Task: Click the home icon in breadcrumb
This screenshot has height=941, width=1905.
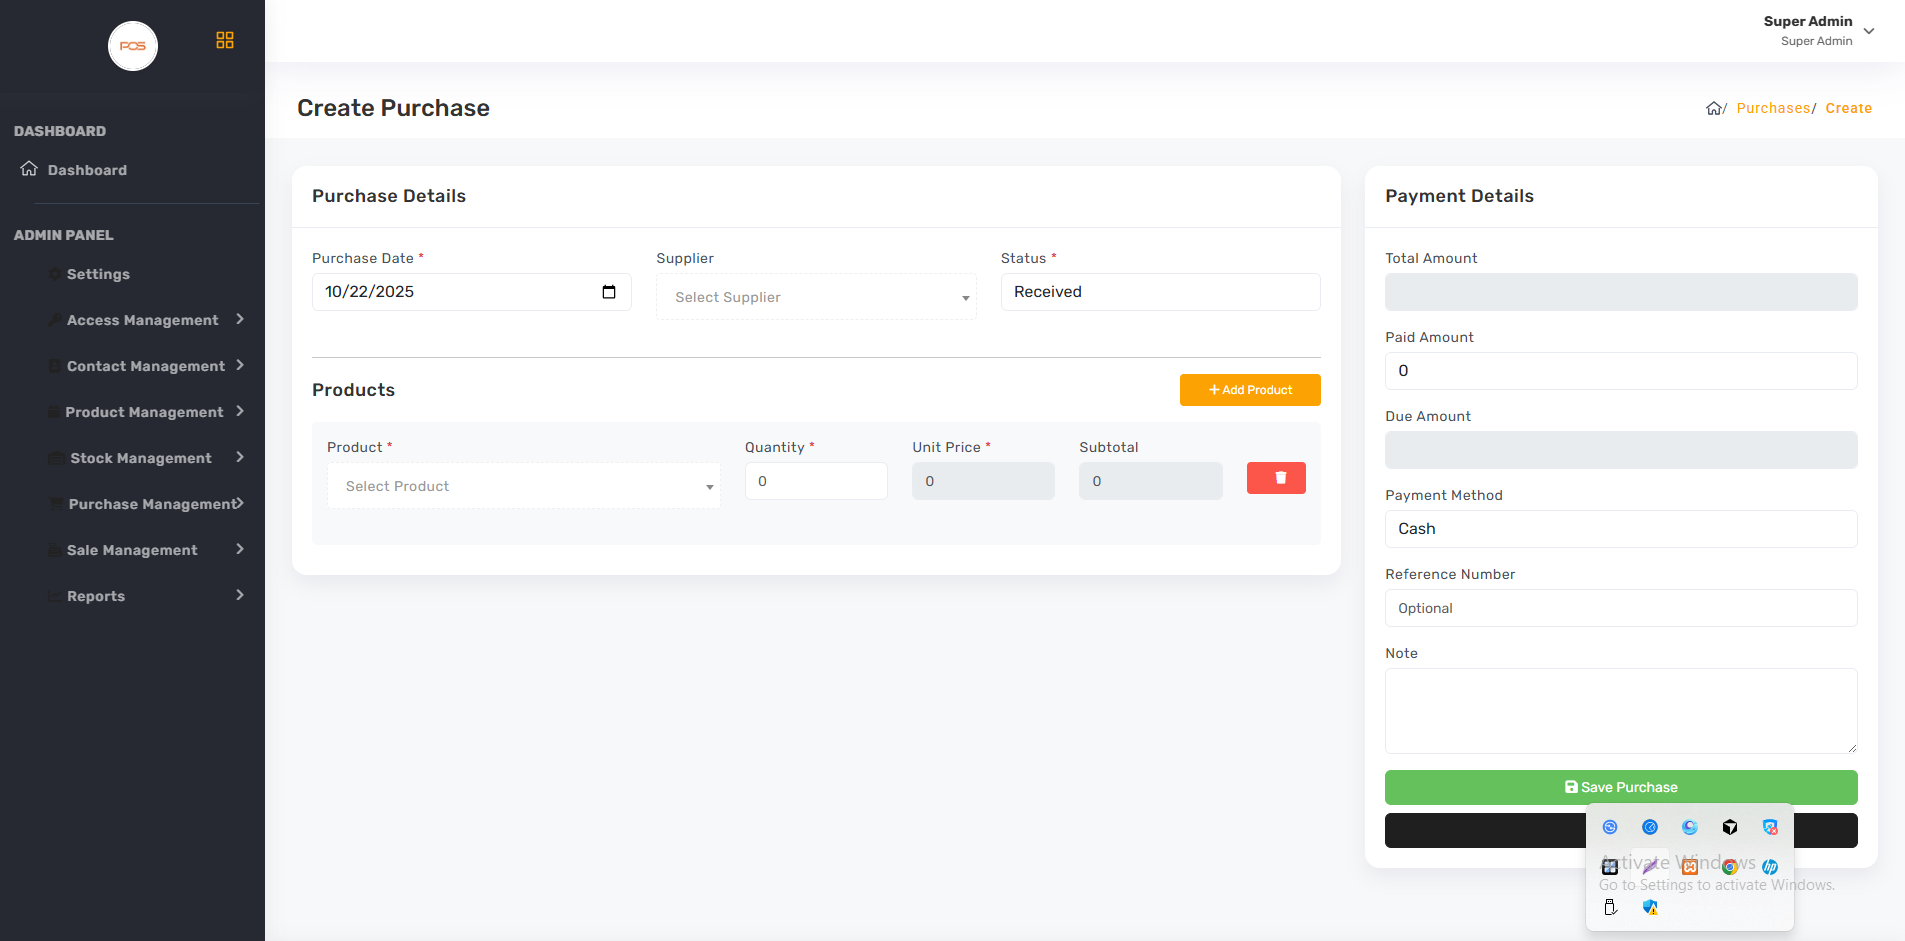Action: tap(1713, 108)
